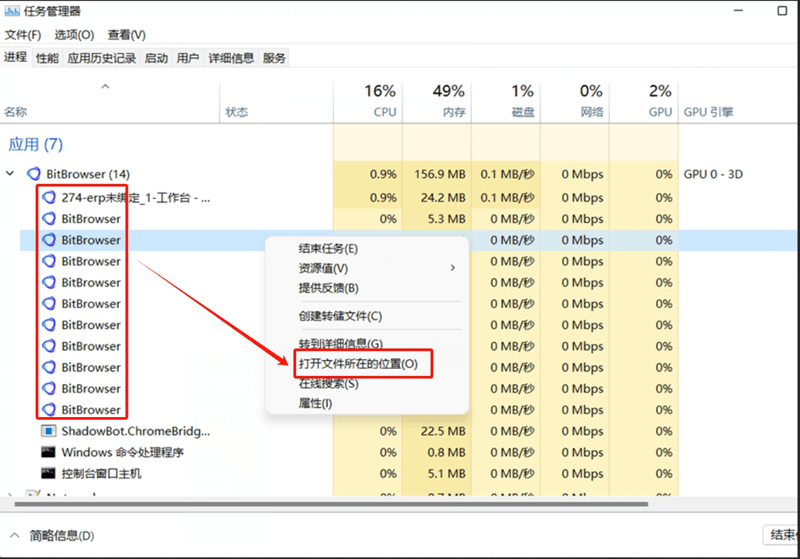800x559 pixels.
Task: Open the 选项(O) menu
Action: click(x=74, y=35)
